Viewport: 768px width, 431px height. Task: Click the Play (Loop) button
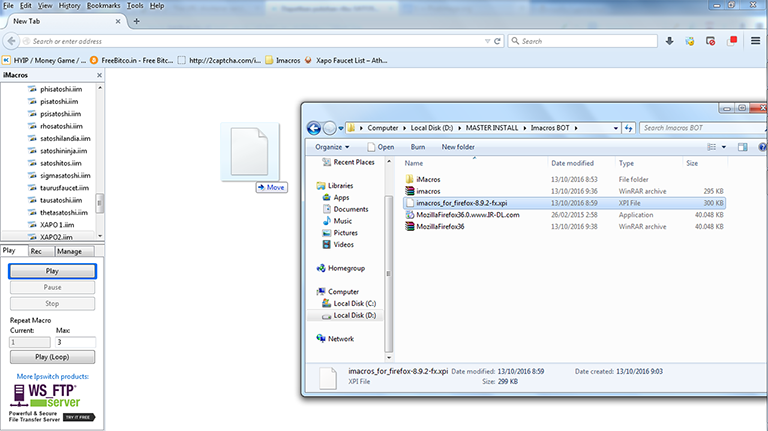(52, 357)
